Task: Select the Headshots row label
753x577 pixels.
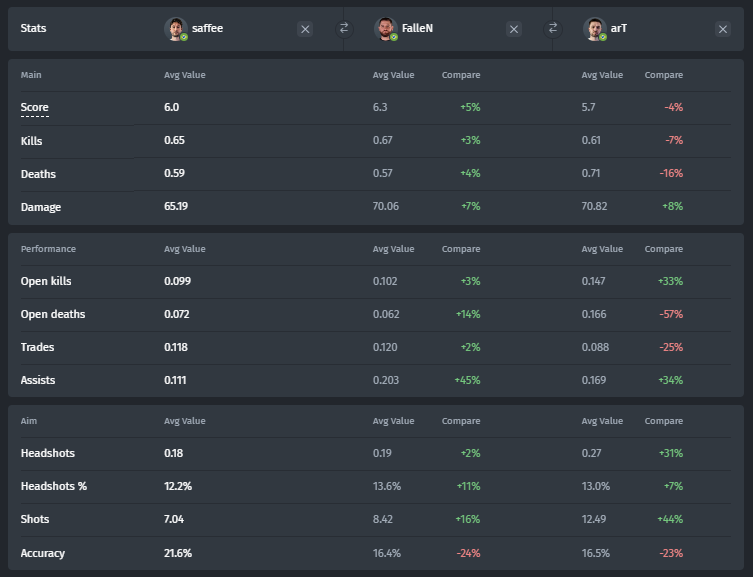Action: click(x=48, y=453)
